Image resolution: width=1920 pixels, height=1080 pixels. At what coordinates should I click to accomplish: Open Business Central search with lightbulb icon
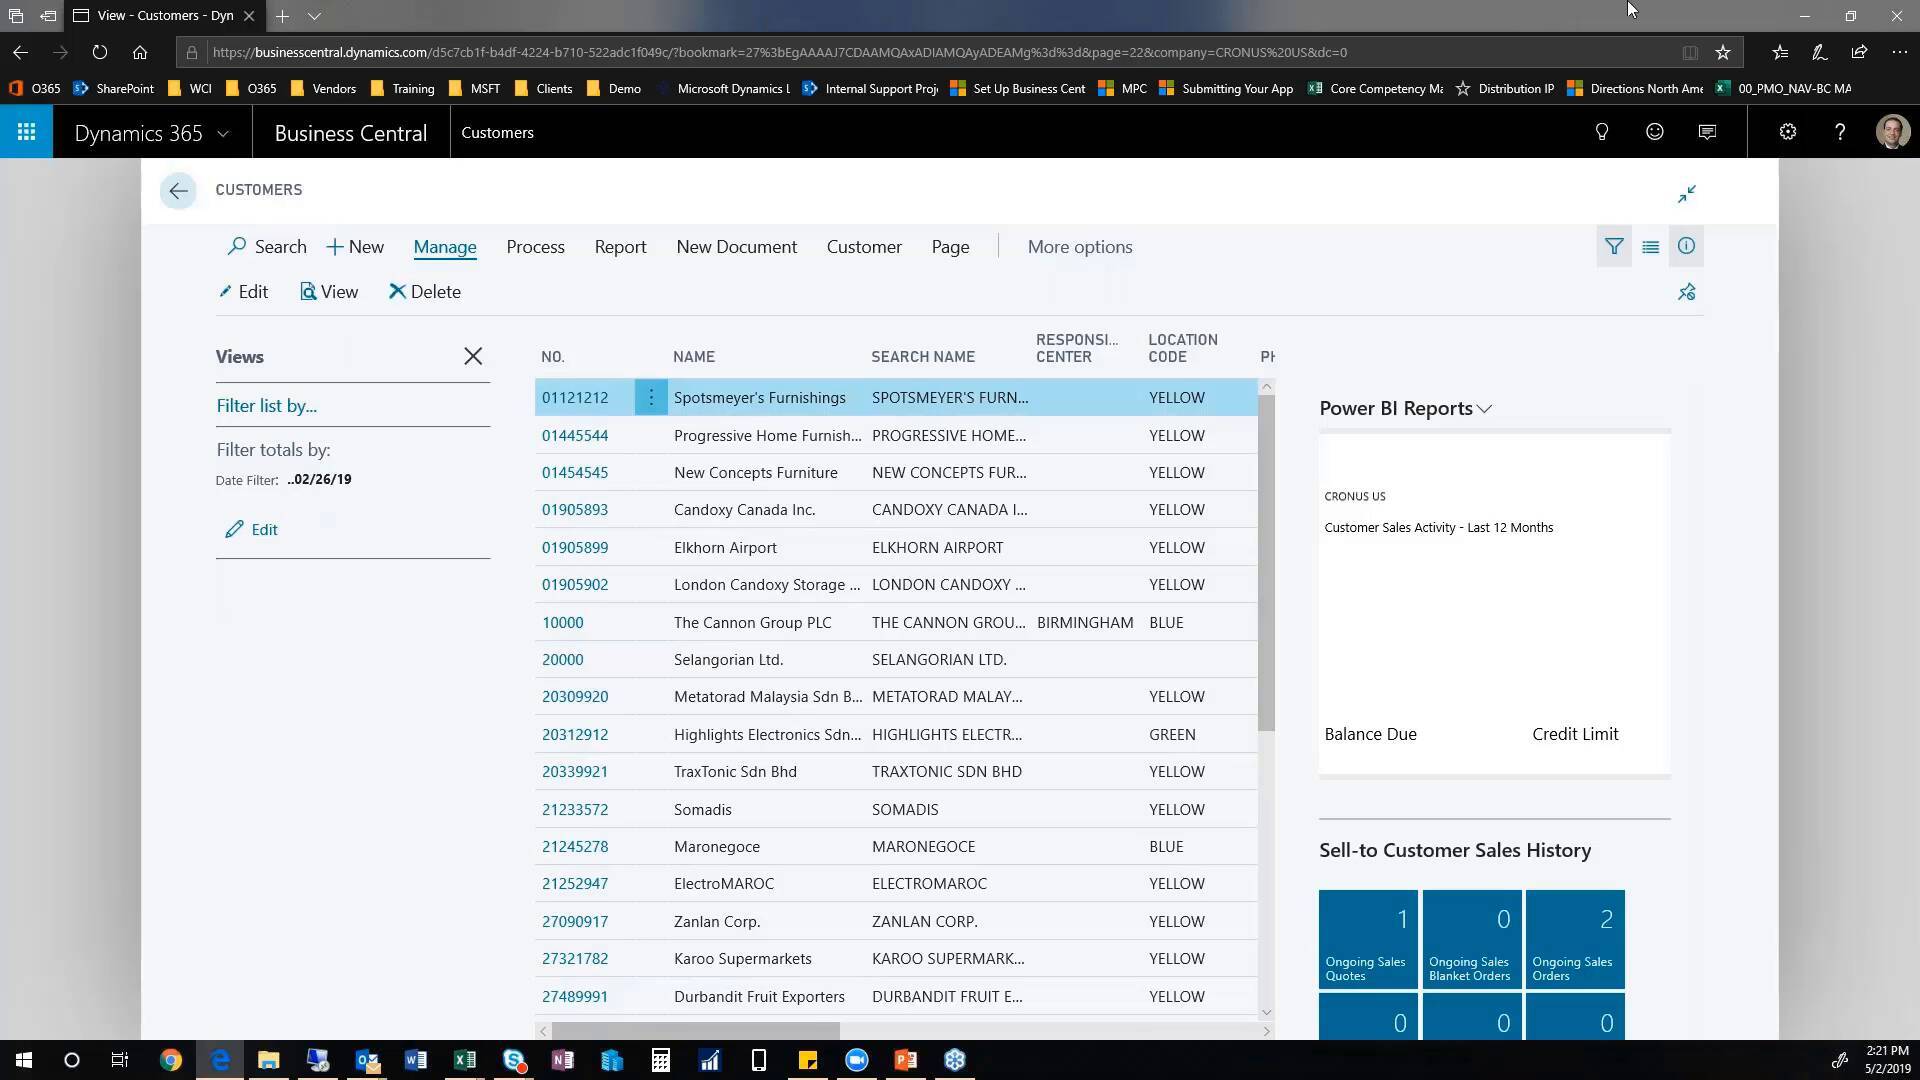tap(1601, 131)
